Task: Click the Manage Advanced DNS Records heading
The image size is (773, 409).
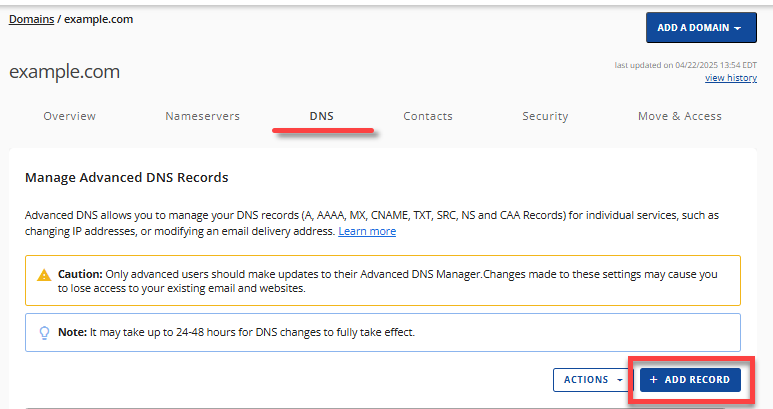Action: click(127, 177)
